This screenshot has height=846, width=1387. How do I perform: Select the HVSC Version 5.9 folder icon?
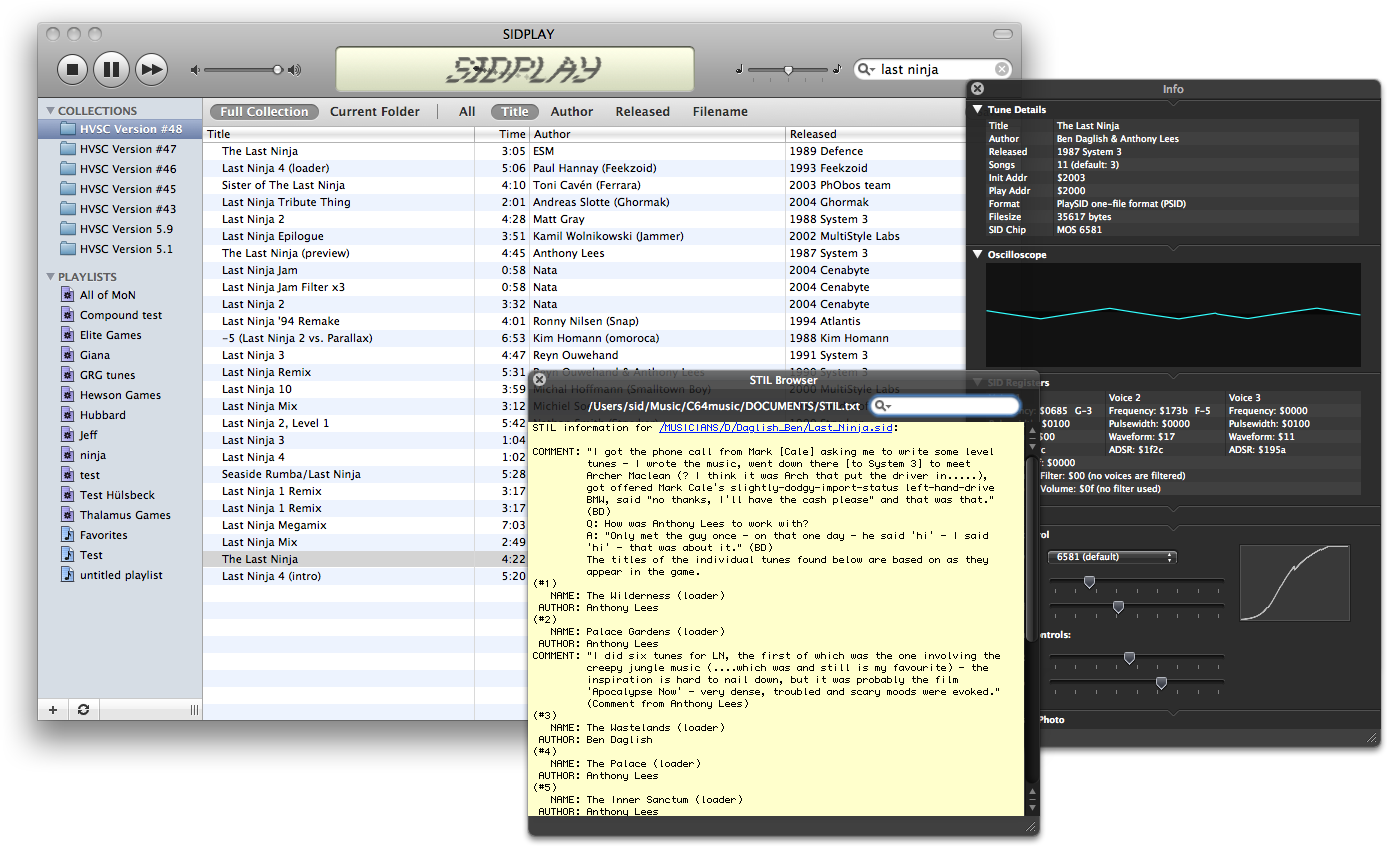pyautogui.click(x=68, y=229)
